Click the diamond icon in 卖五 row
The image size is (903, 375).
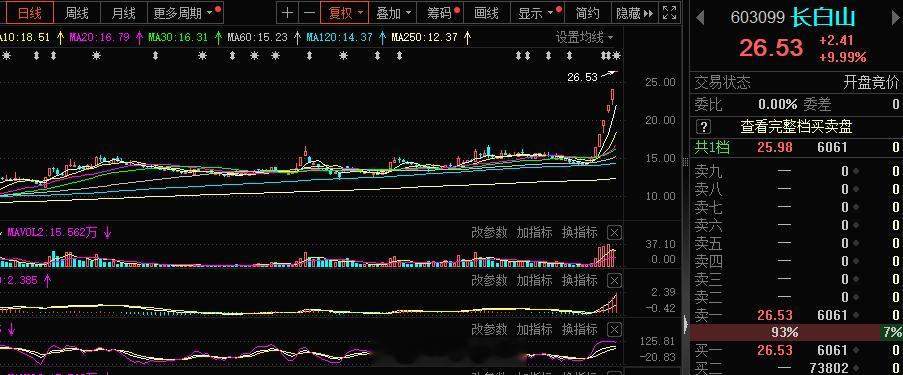click(856, 243)
